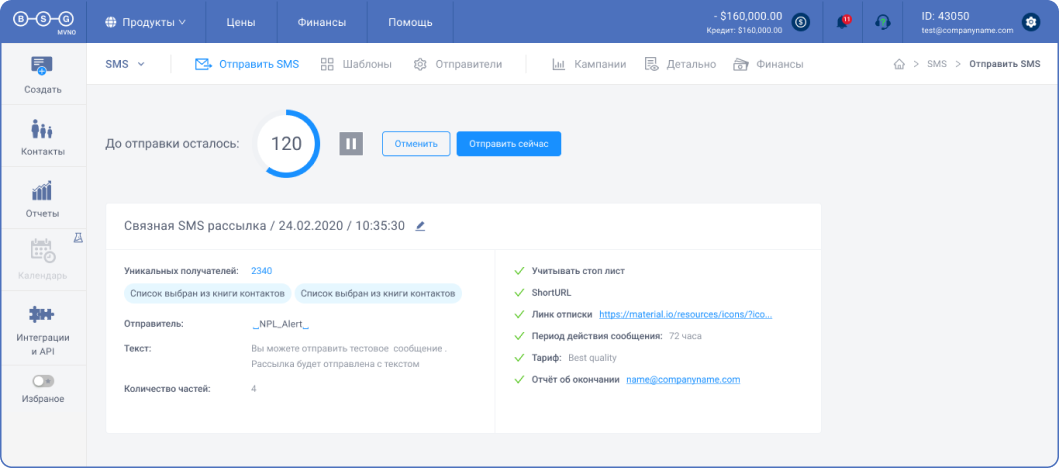Viewport: 1060px width, 469px height.
Task: Click the checkmark by ShortURL
Action: [519, 293]
